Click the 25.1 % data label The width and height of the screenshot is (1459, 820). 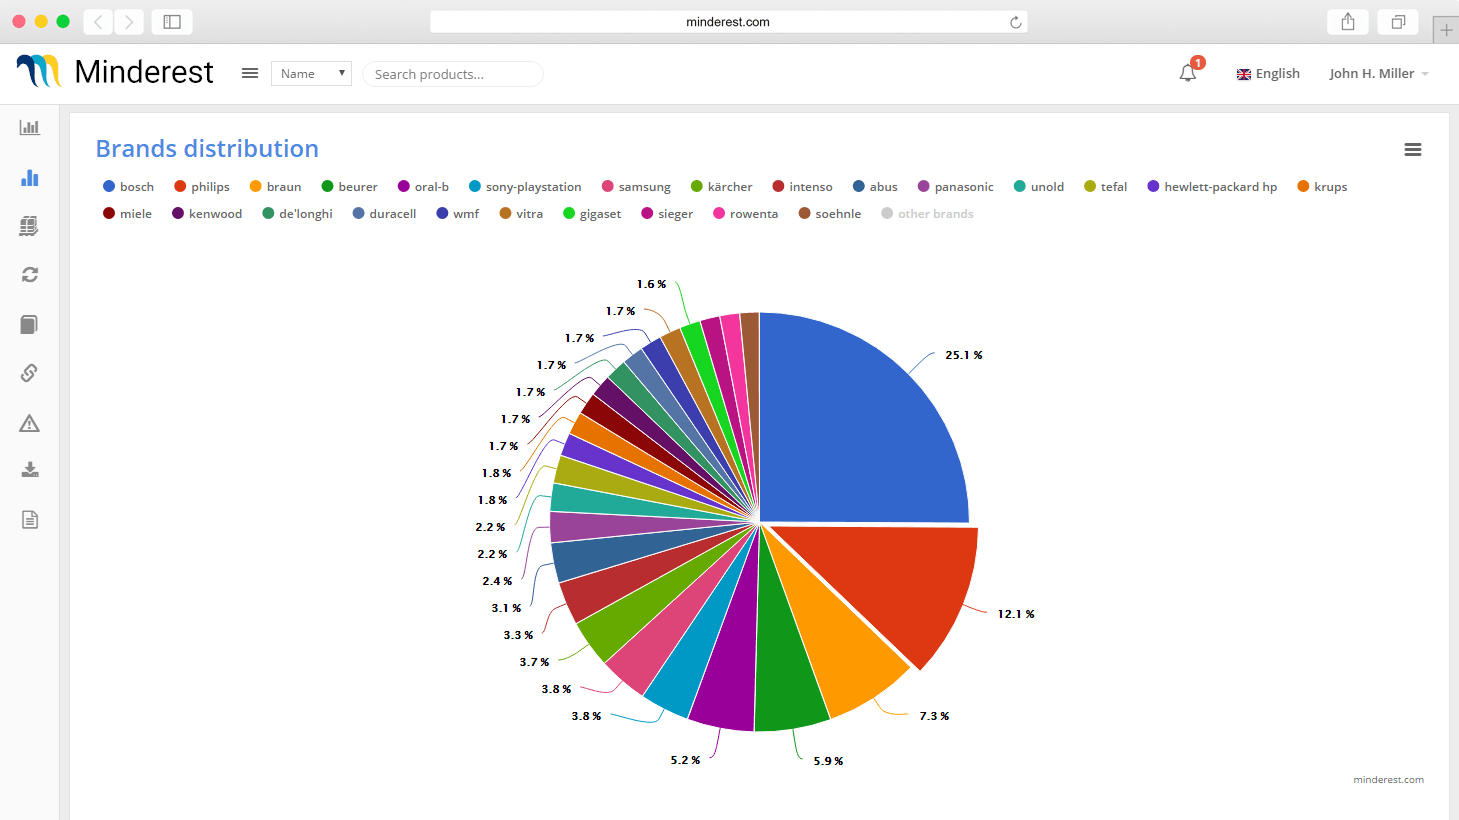coord(964,355)
